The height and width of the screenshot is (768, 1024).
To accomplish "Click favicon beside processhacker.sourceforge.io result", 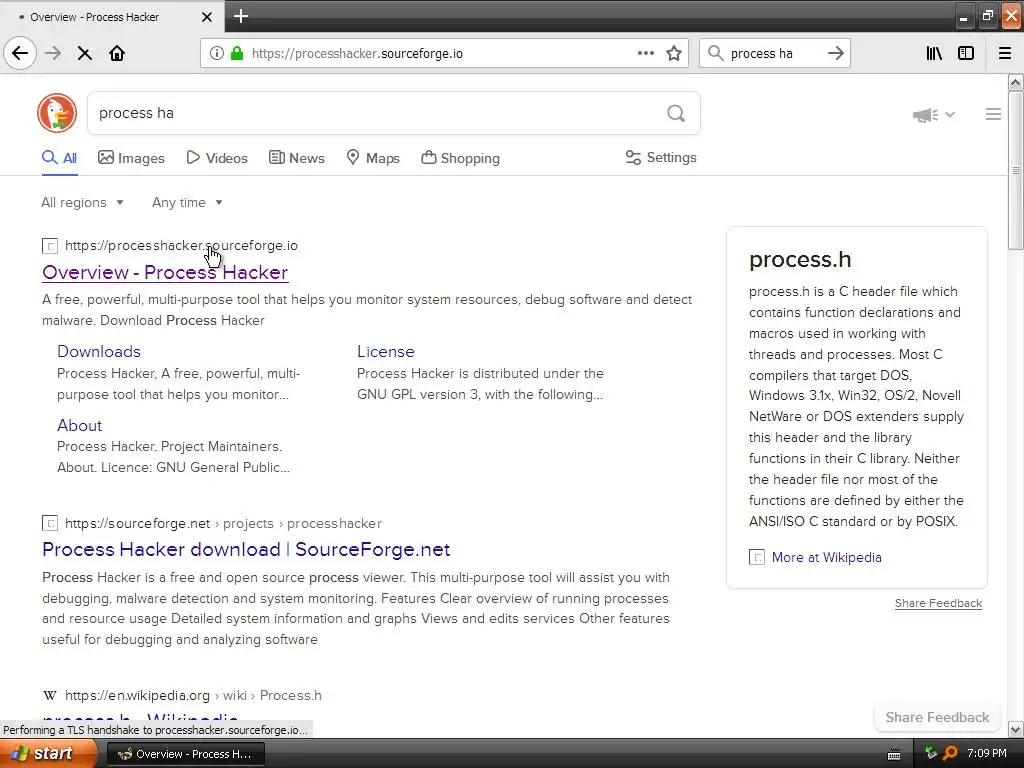I will (x=50, y=246).
